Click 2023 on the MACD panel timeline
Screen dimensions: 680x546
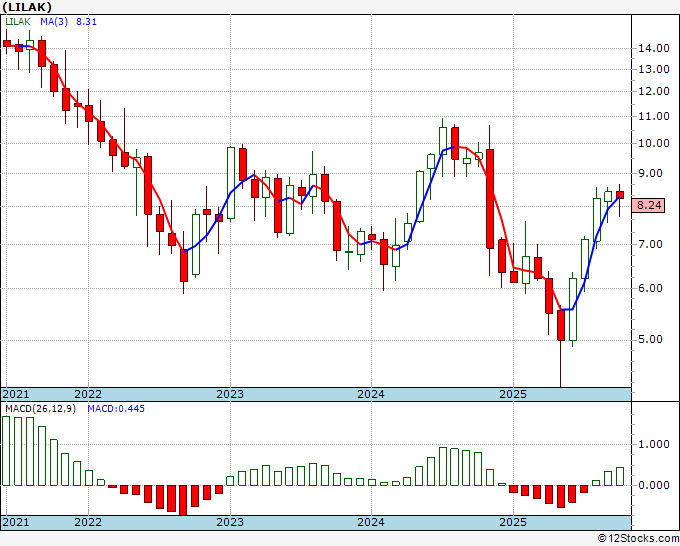pyautogui.click(x=230, y=522)
